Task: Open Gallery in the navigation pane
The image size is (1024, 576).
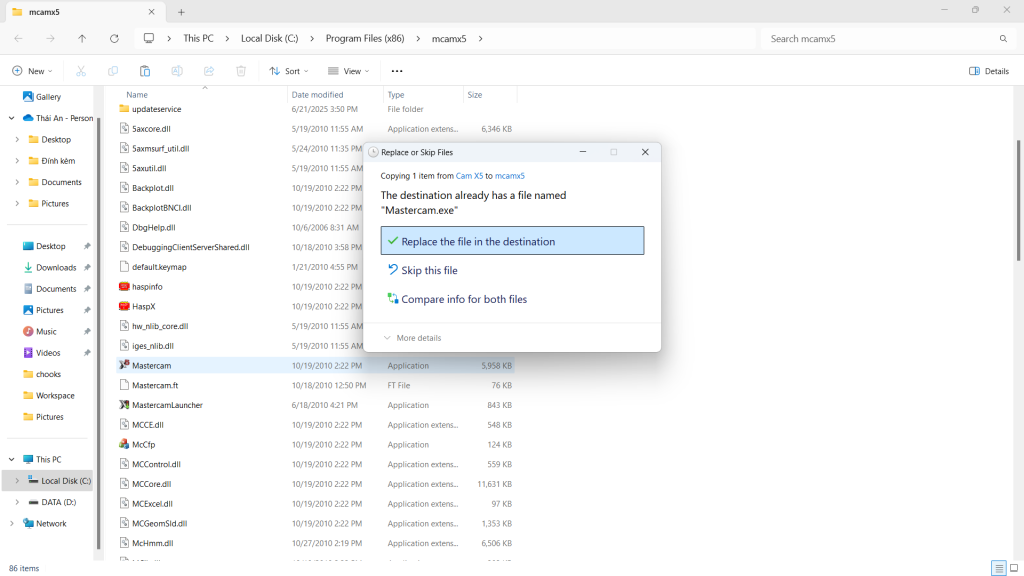Action: click(48, 97)
